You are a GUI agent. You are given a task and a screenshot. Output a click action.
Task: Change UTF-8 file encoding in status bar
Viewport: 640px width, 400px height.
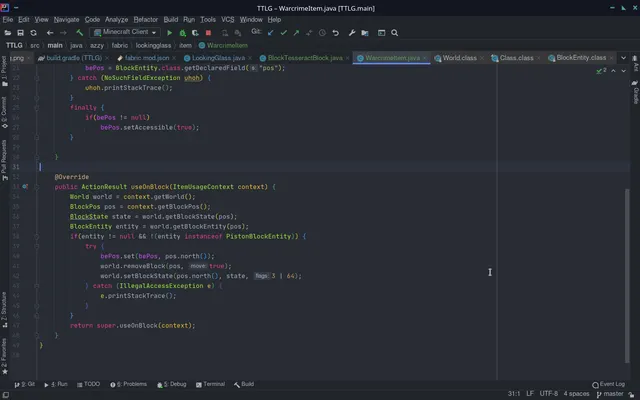(549, 394)
